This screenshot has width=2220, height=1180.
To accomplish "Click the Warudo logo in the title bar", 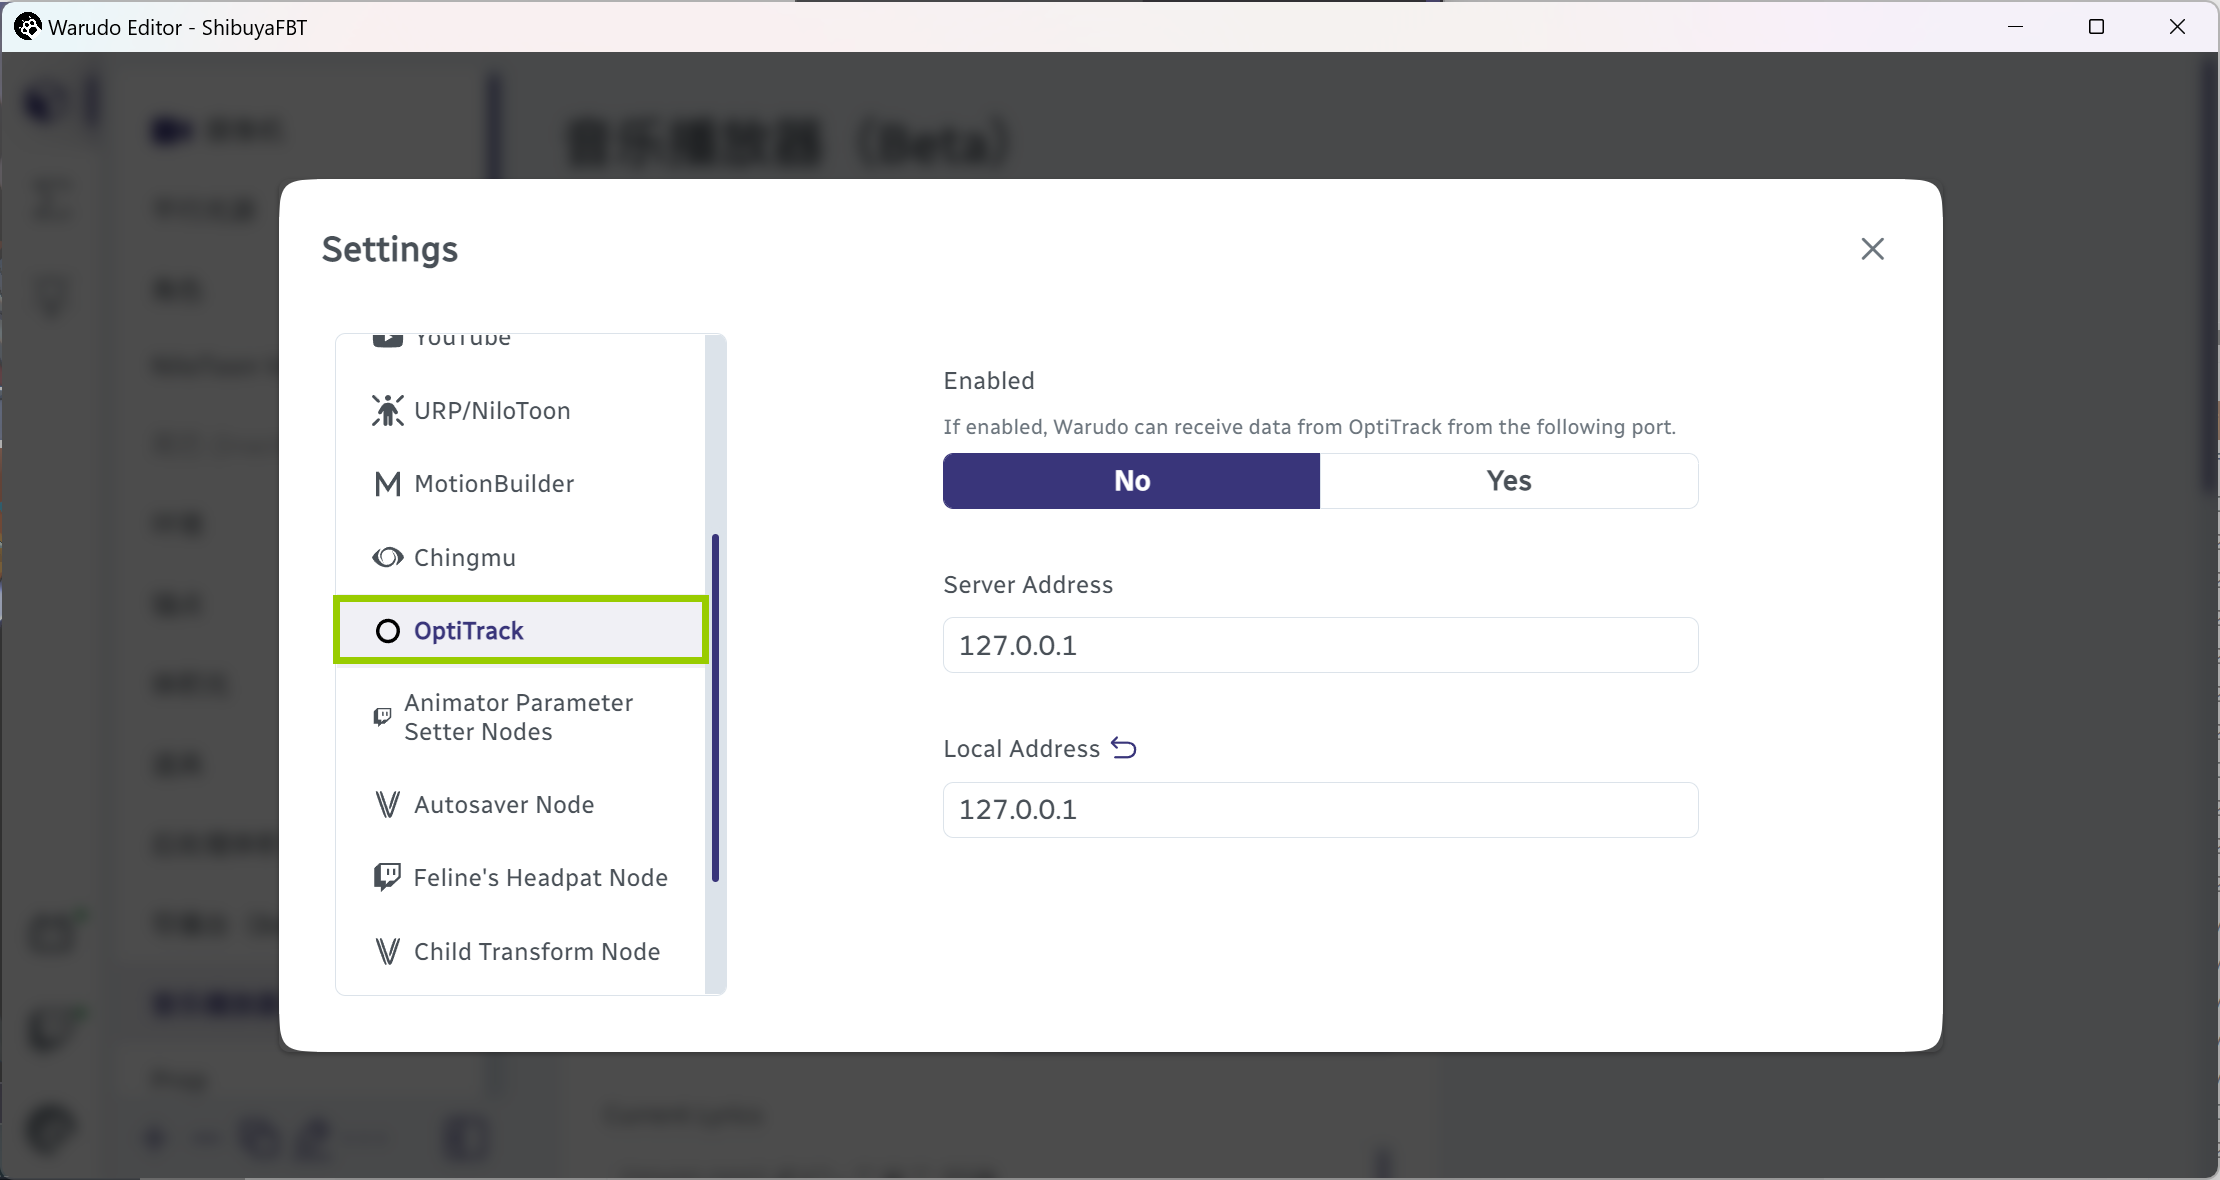I will click(x=28, y=27).
